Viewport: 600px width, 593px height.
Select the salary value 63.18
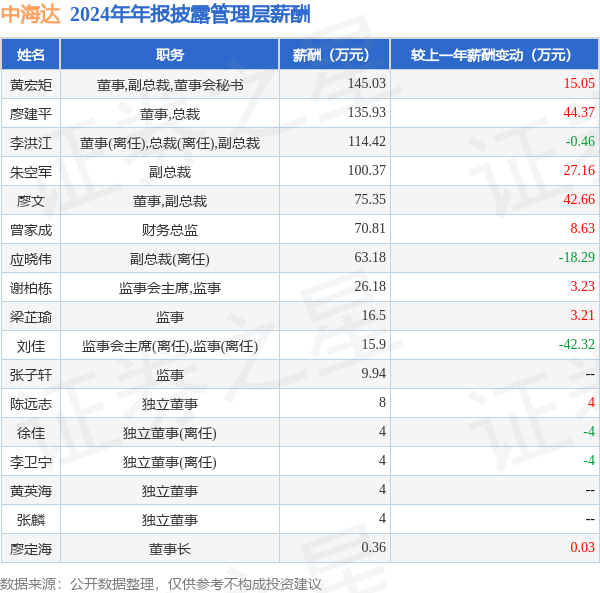pyautogui.click(x=370, y=258)
